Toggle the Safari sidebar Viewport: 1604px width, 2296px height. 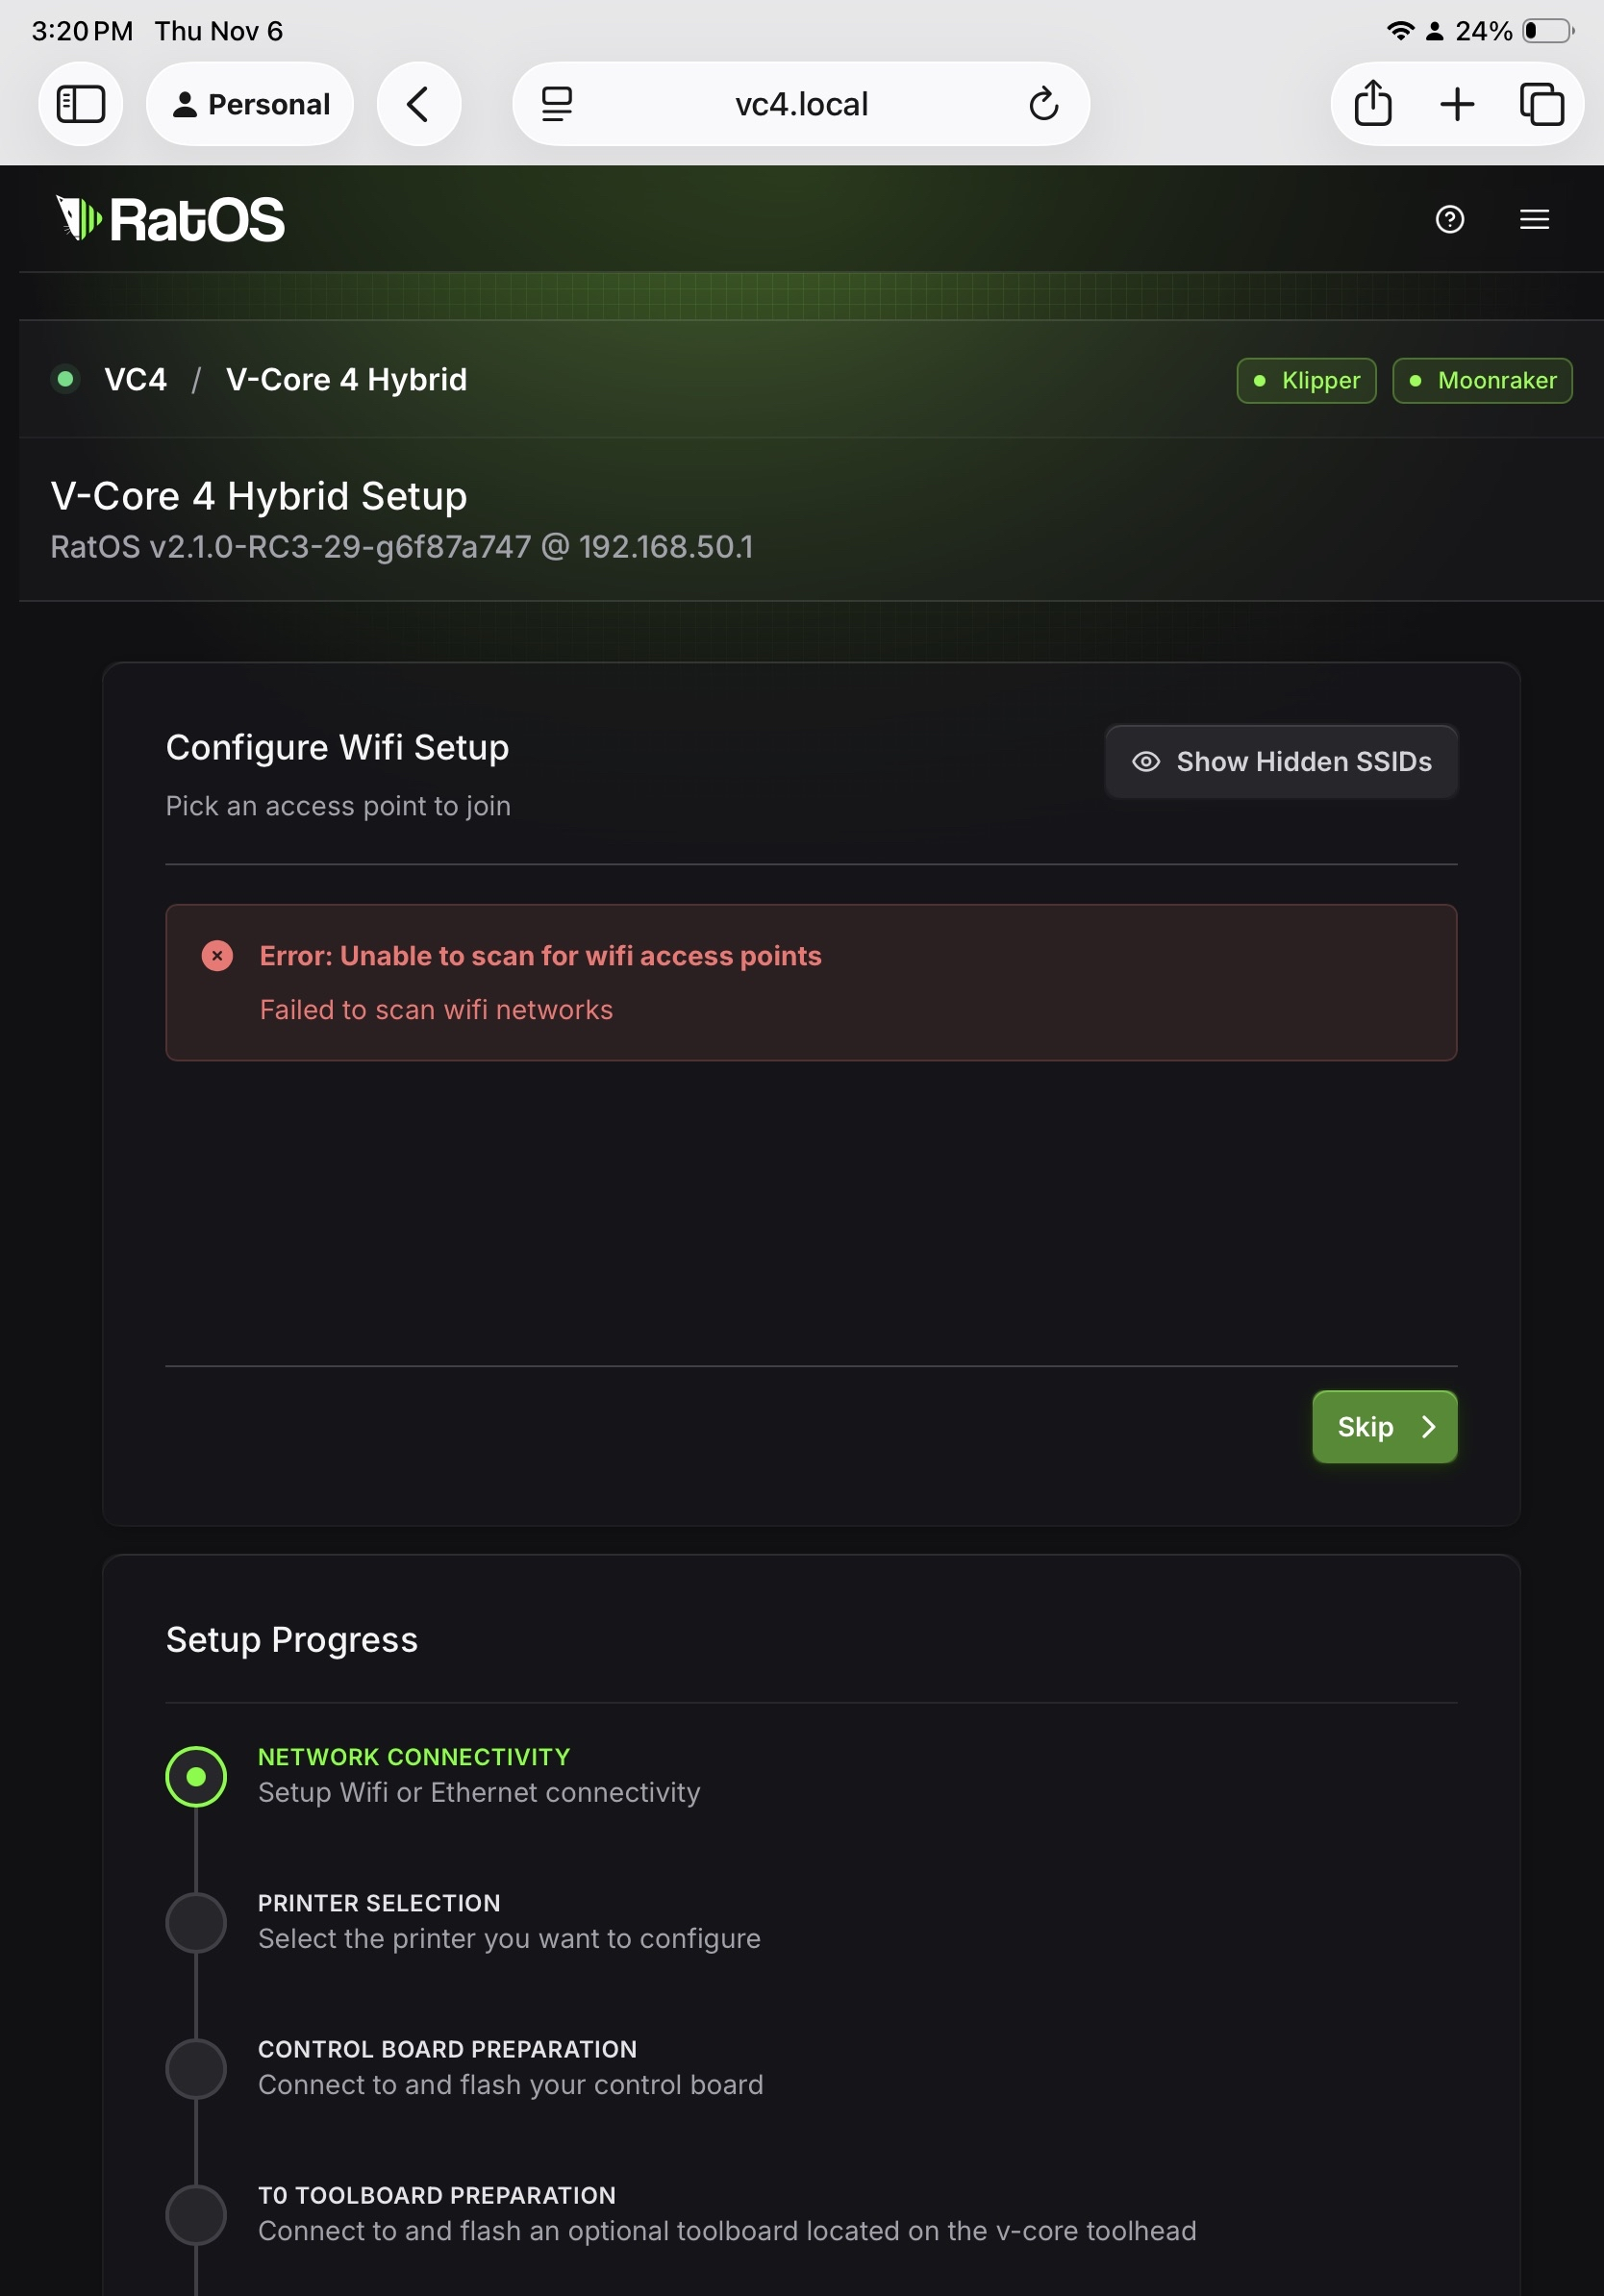(x=81, y=104)
